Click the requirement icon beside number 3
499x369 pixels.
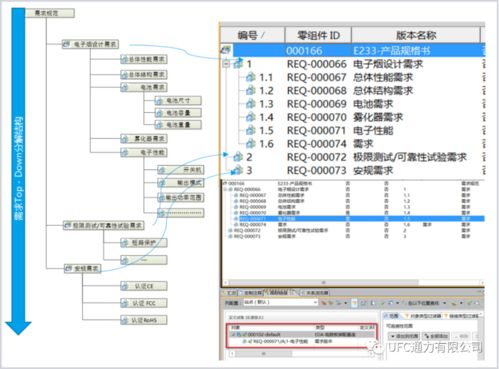click(x=238, y=170)
